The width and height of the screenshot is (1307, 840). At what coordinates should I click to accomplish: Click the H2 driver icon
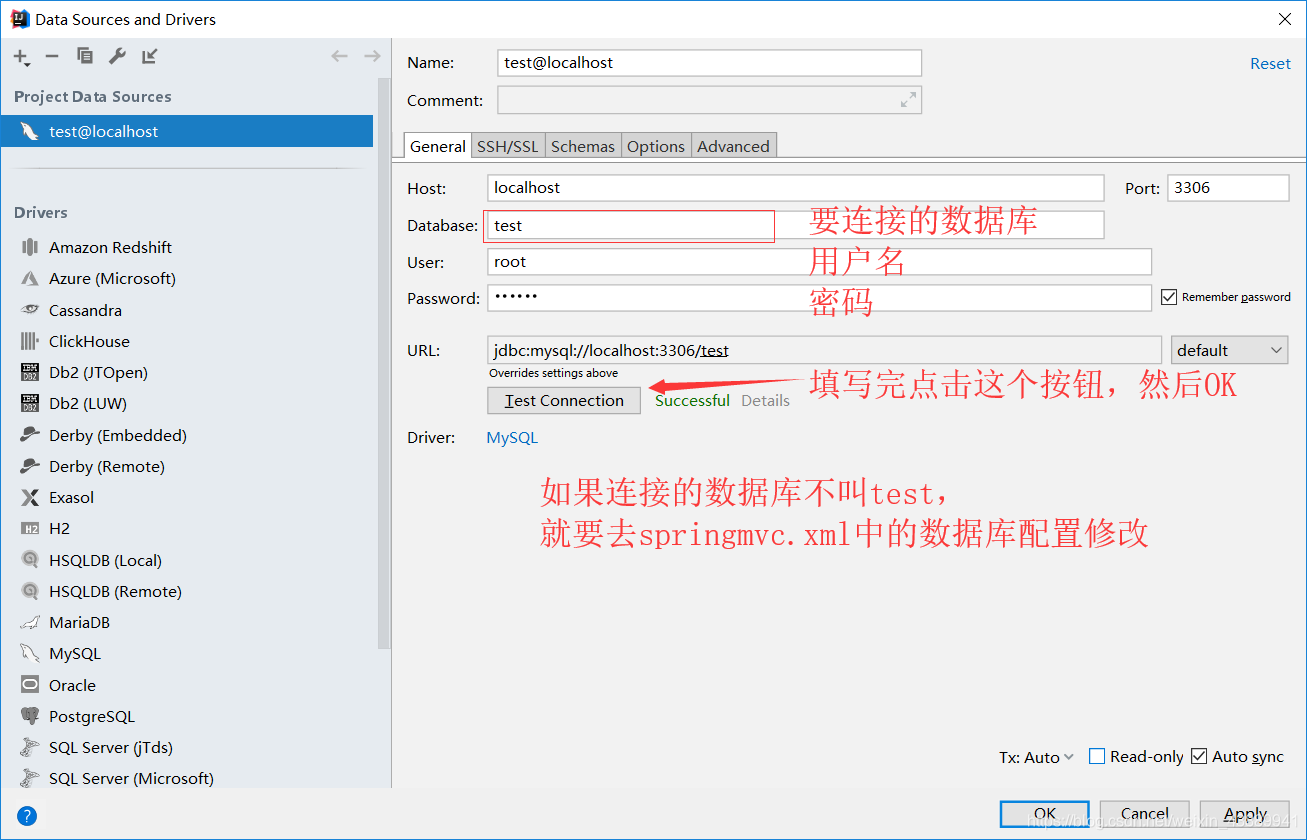click(x=30, y=528)
